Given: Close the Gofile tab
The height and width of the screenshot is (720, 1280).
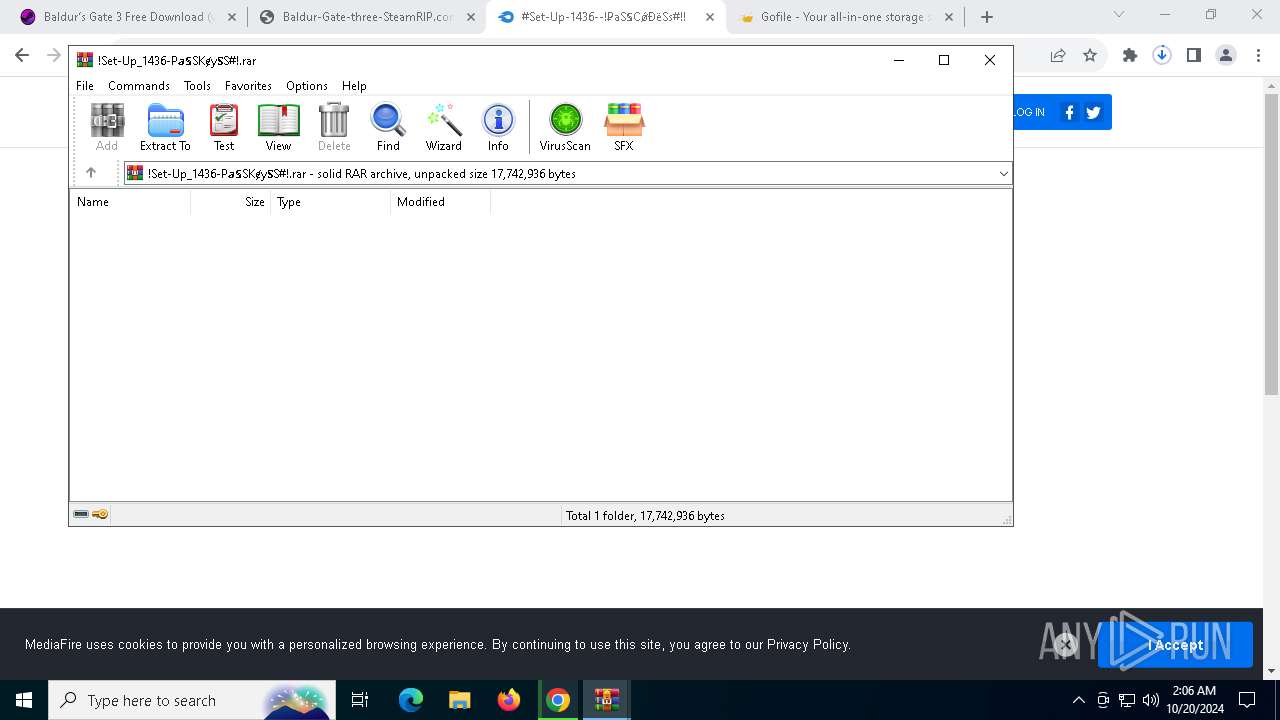Looking at the screenshot, I should click(x=948, y=17).
